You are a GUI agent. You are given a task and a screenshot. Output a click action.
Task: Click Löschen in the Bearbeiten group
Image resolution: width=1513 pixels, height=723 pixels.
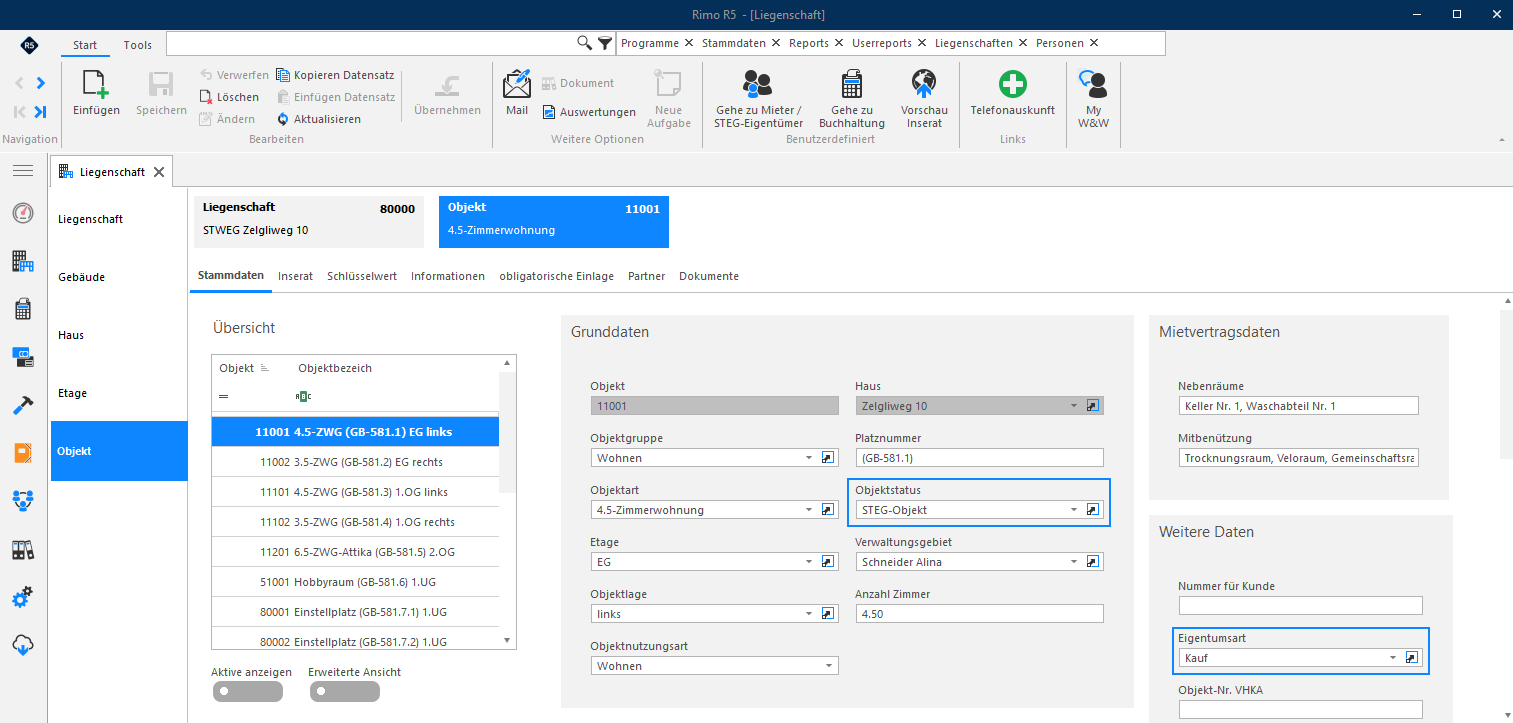(229, 97)
